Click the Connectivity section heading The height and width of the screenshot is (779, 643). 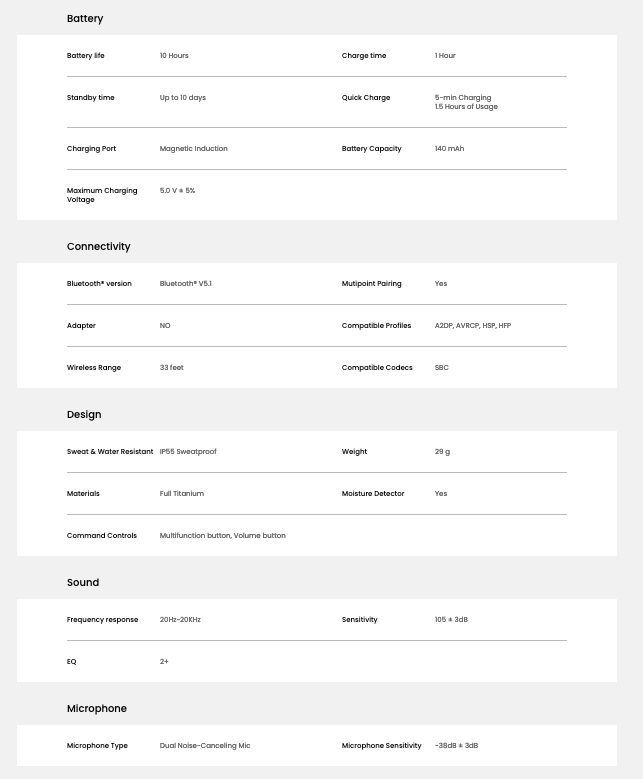tap(99, 247)
